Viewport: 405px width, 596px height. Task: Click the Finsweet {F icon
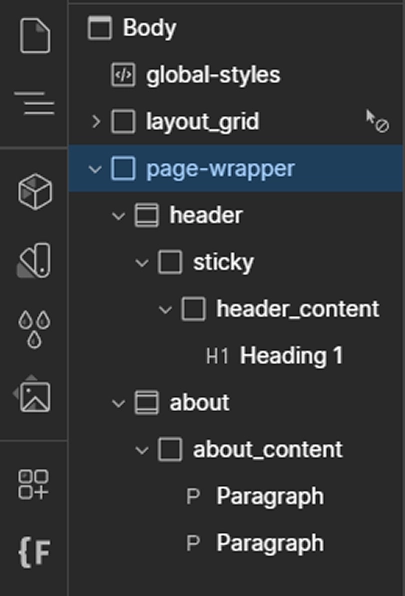click(35, 553)
